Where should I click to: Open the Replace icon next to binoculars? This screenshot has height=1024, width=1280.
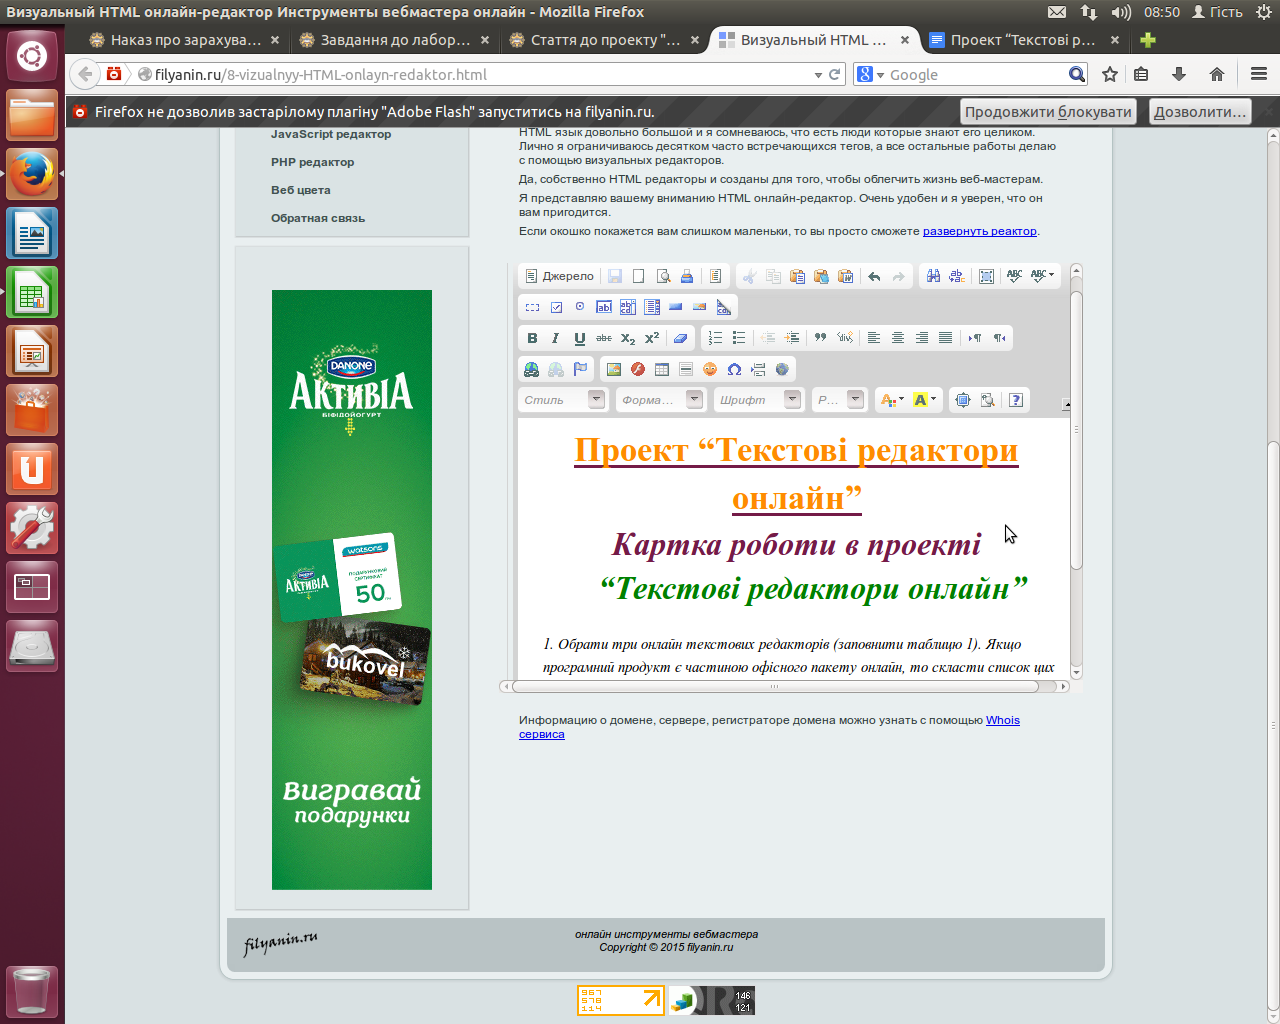957,276
